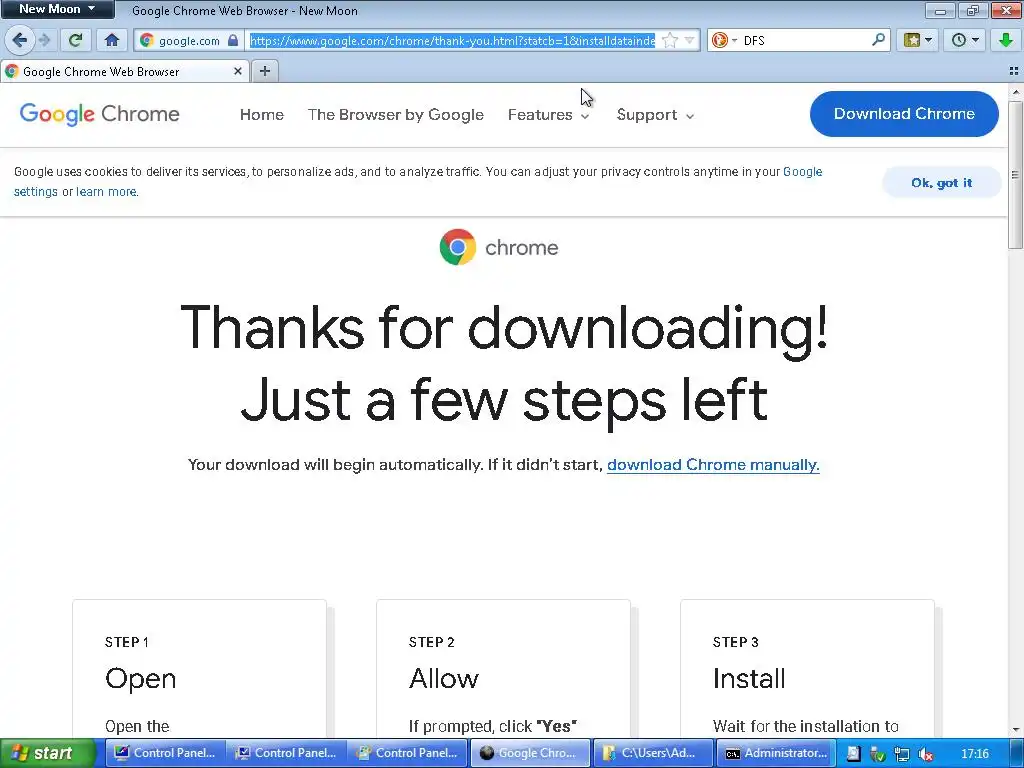Open the list all tabs button
This screenshot has height=768, width=1024.
[1014, 71]
